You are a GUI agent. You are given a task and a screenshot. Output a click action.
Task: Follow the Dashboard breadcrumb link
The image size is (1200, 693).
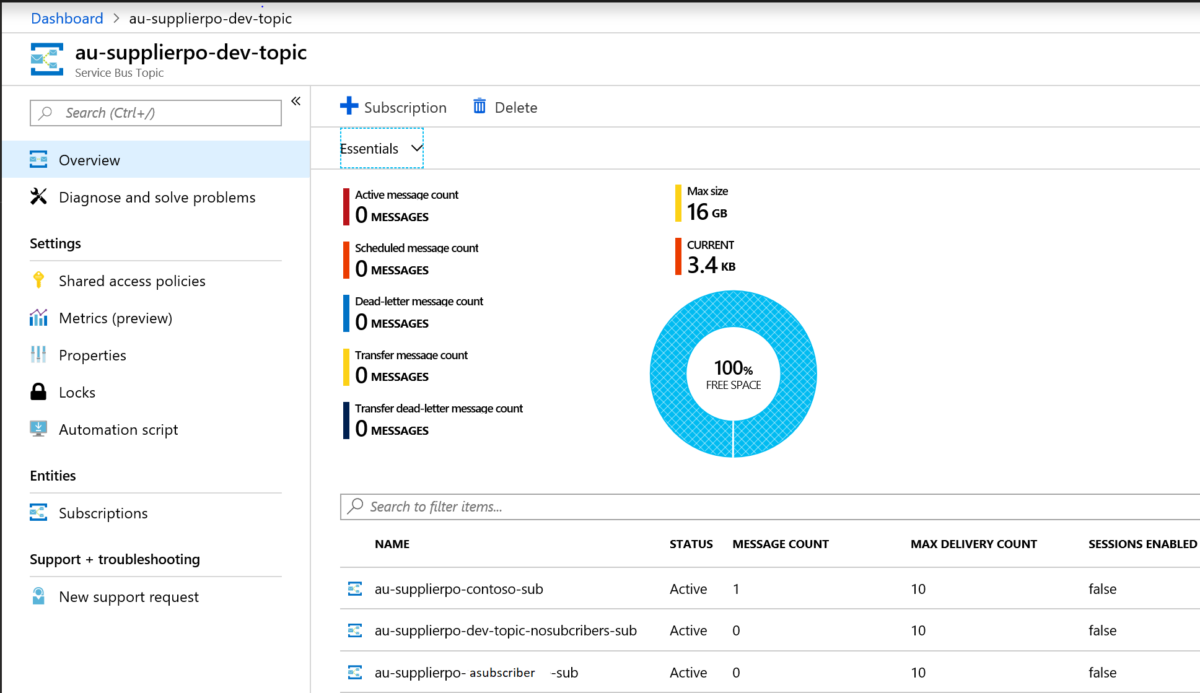tap(66, 17)
